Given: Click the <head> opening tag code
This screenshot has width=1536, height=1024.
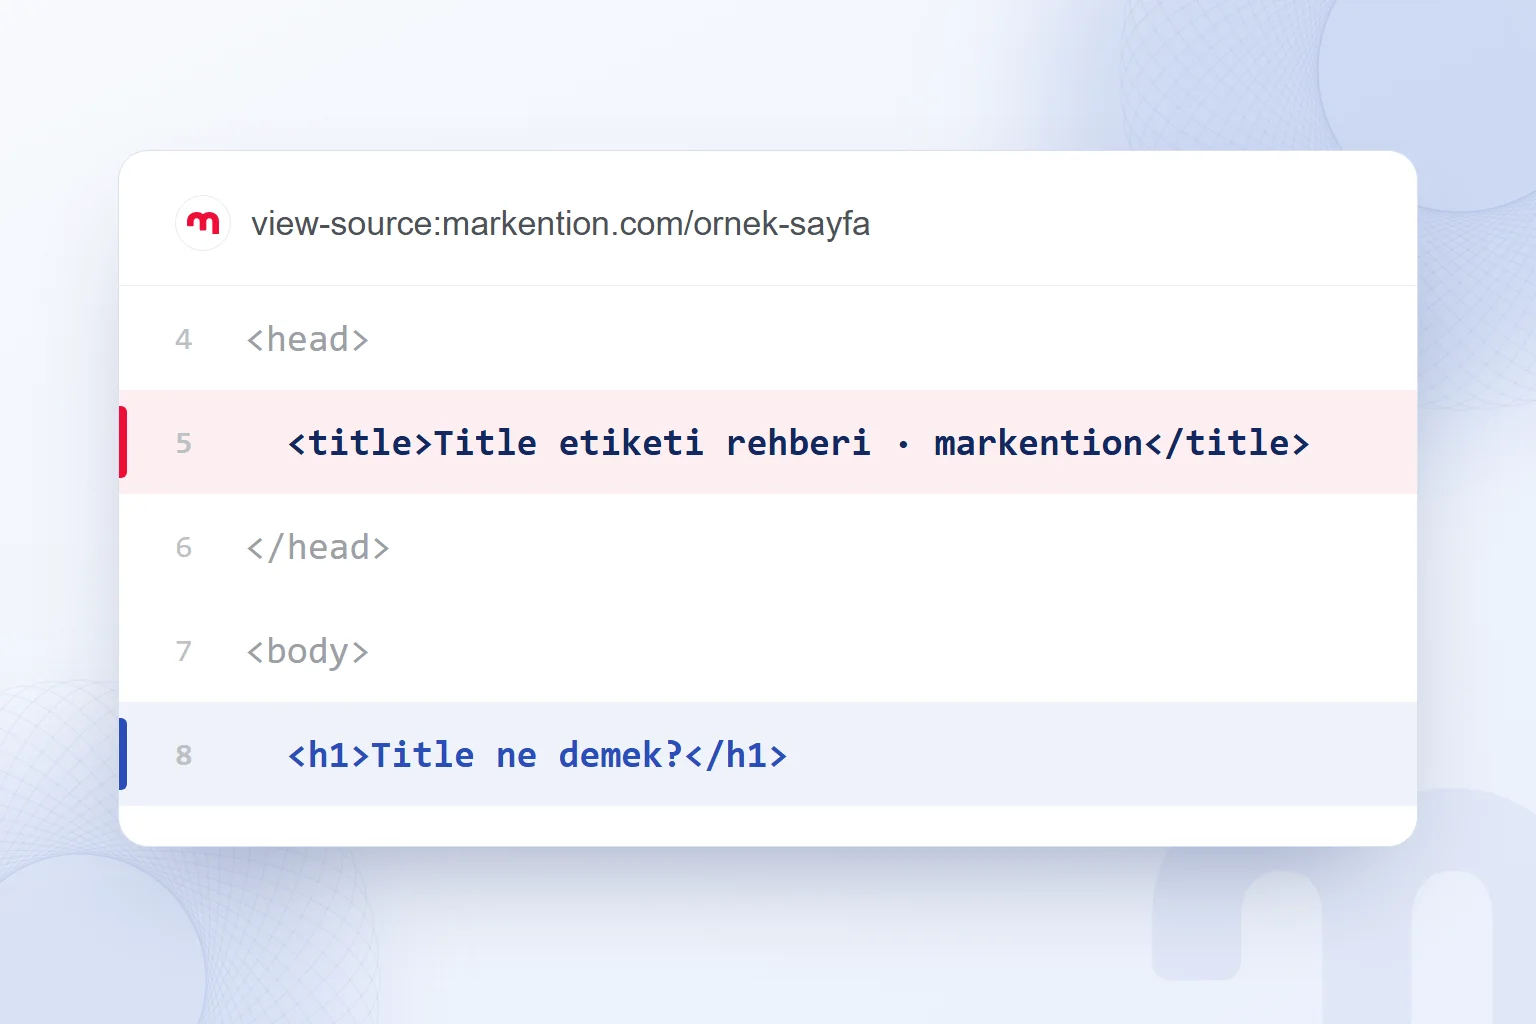Looking at the screenshot, I should coord(308,340).
